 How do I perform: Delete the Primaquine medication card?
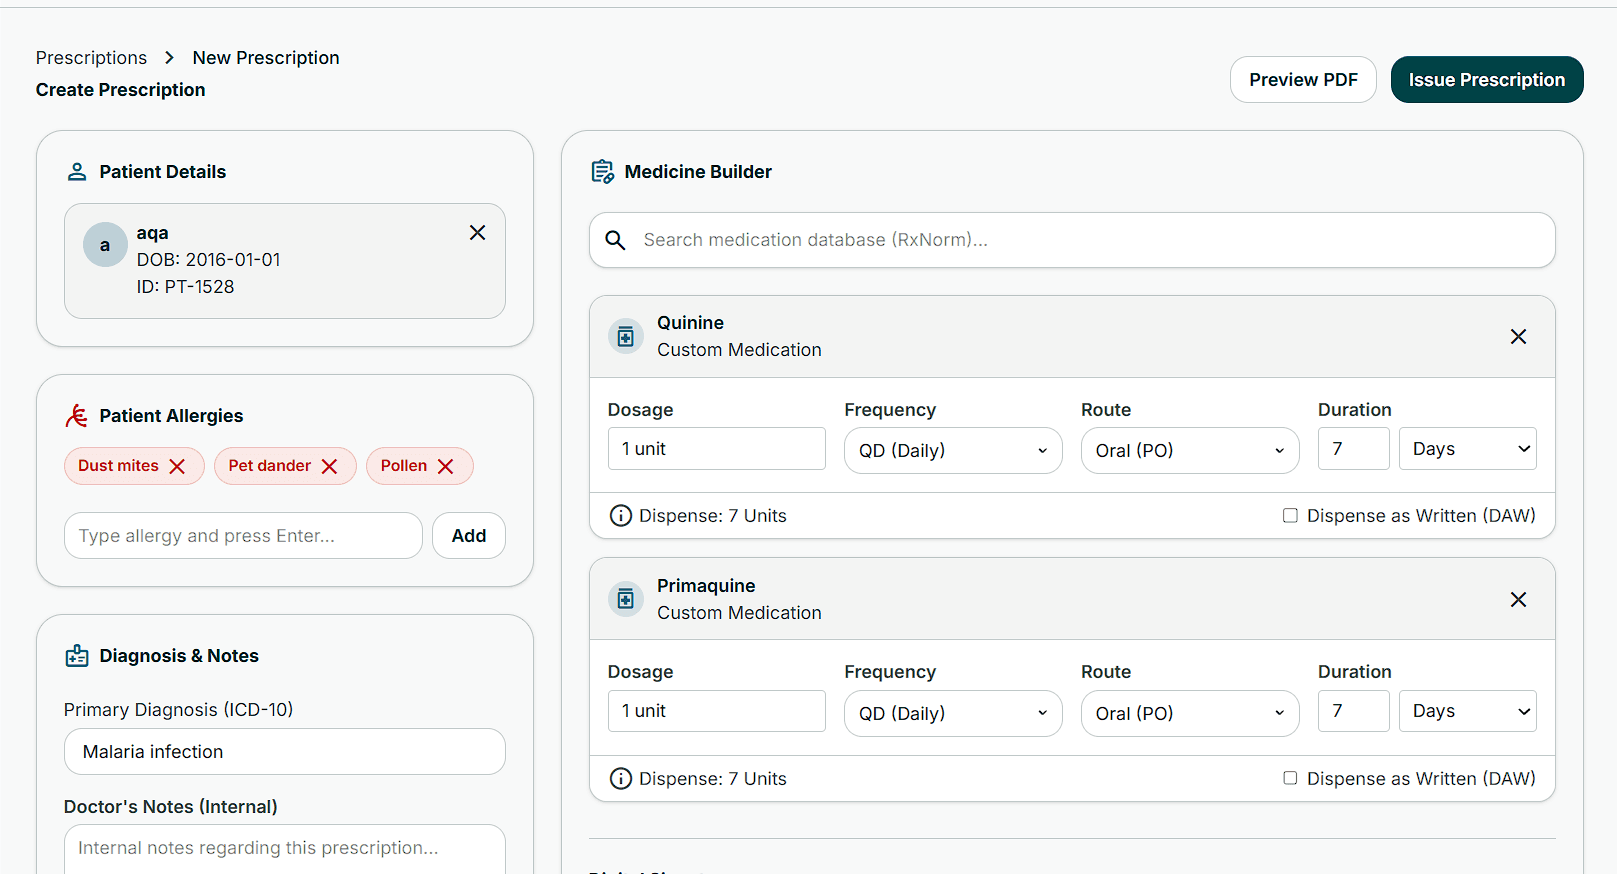coord(1518,600)
